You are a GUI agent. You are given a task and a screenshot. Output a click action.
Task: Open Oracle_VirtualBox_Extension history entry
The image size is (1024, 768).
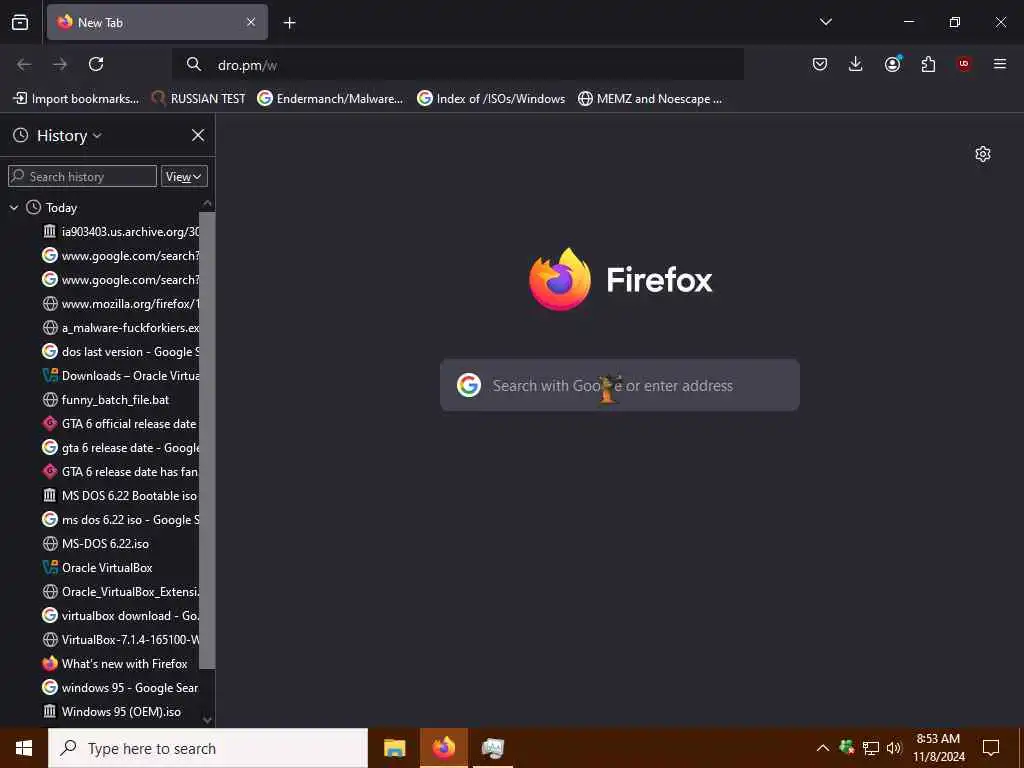tap(120, 592)
